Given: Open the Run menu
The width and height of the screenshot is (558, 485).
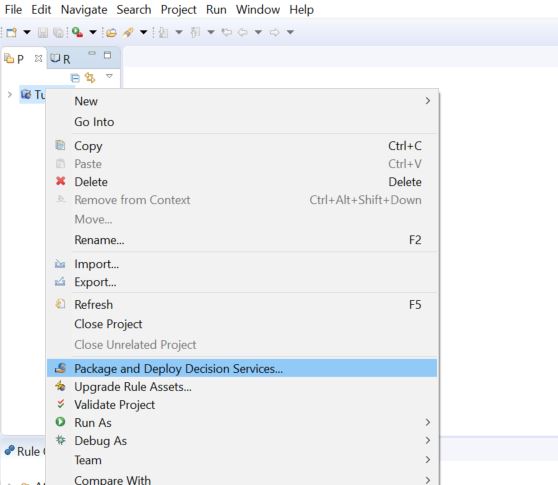Looking at the screenshot, I should pos(216,9).
